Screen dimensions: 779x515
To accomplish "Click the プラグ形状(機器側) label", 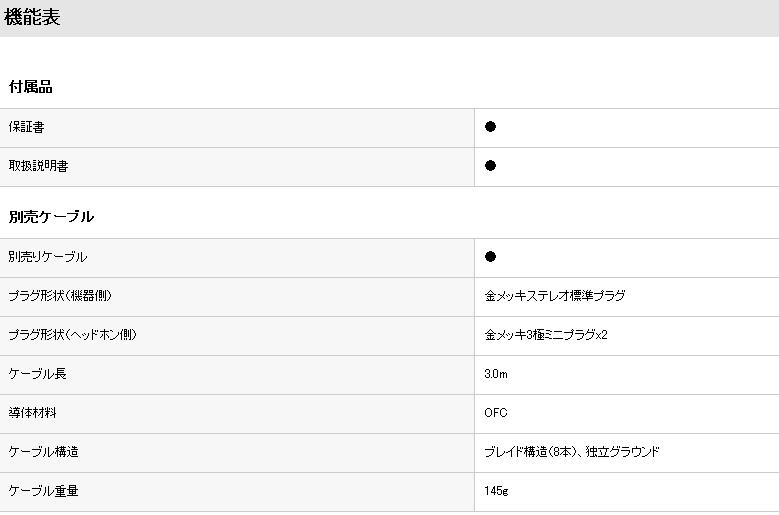I will [x=60, y=296].
